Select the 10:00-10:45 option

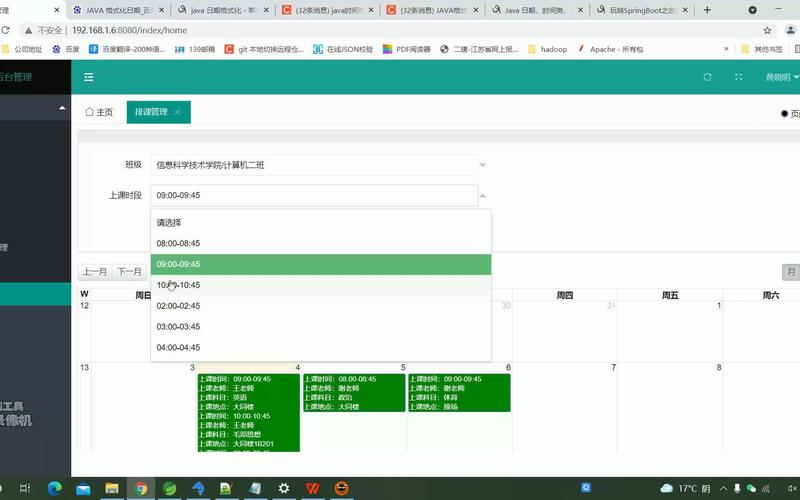(321, 285)
